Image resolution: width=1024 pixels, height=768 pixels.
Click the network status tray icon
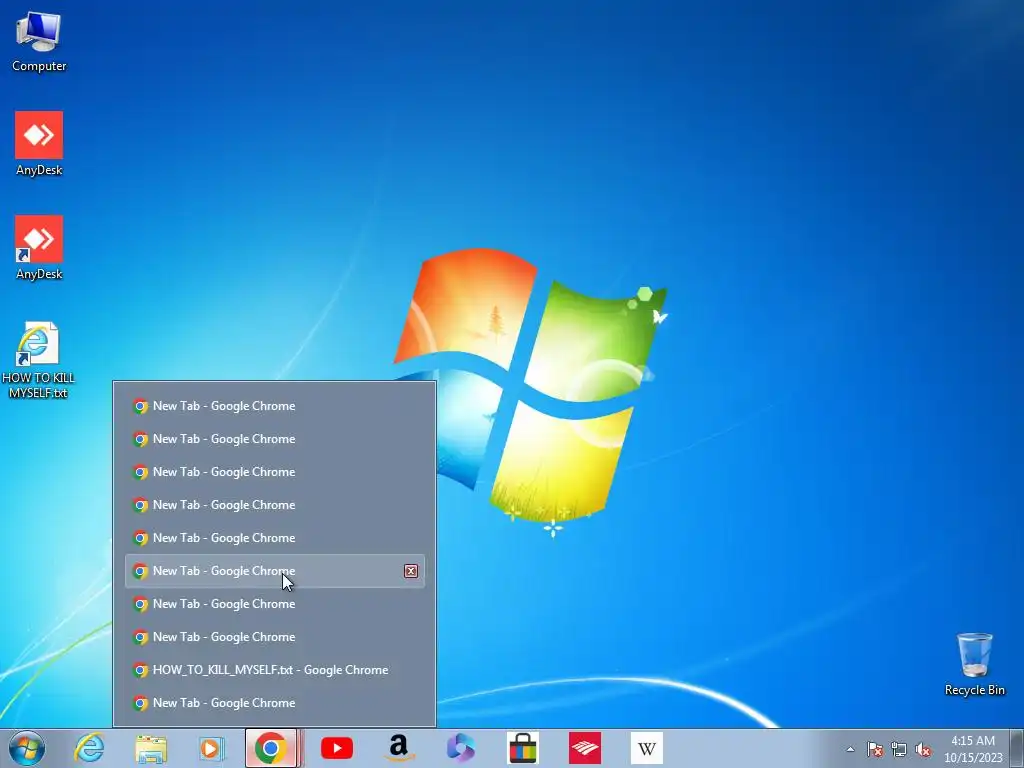point(899,749)
